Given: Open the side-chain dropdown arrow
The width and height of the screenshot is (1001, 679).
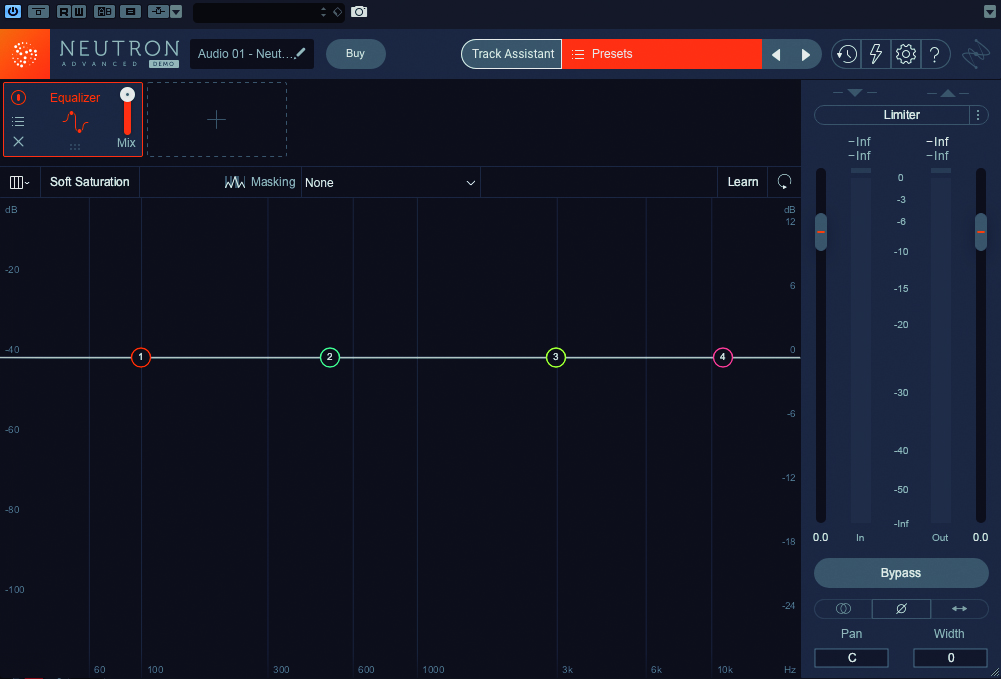Looking at the screenshot, I should pyautogui.click(x=176, y=11).
